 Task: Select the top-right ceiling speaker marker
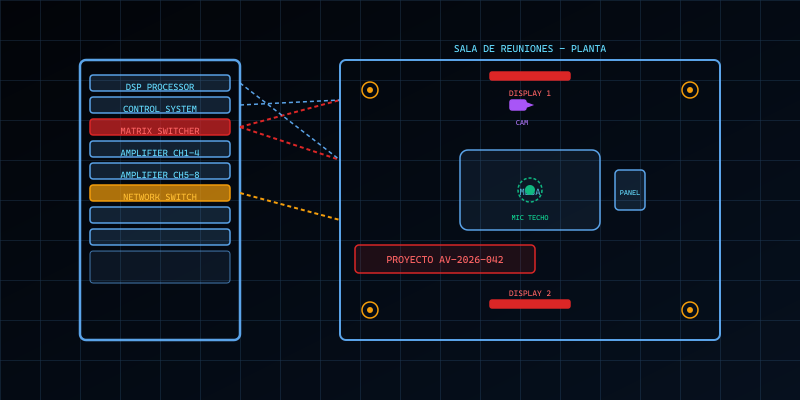point(690,90)
